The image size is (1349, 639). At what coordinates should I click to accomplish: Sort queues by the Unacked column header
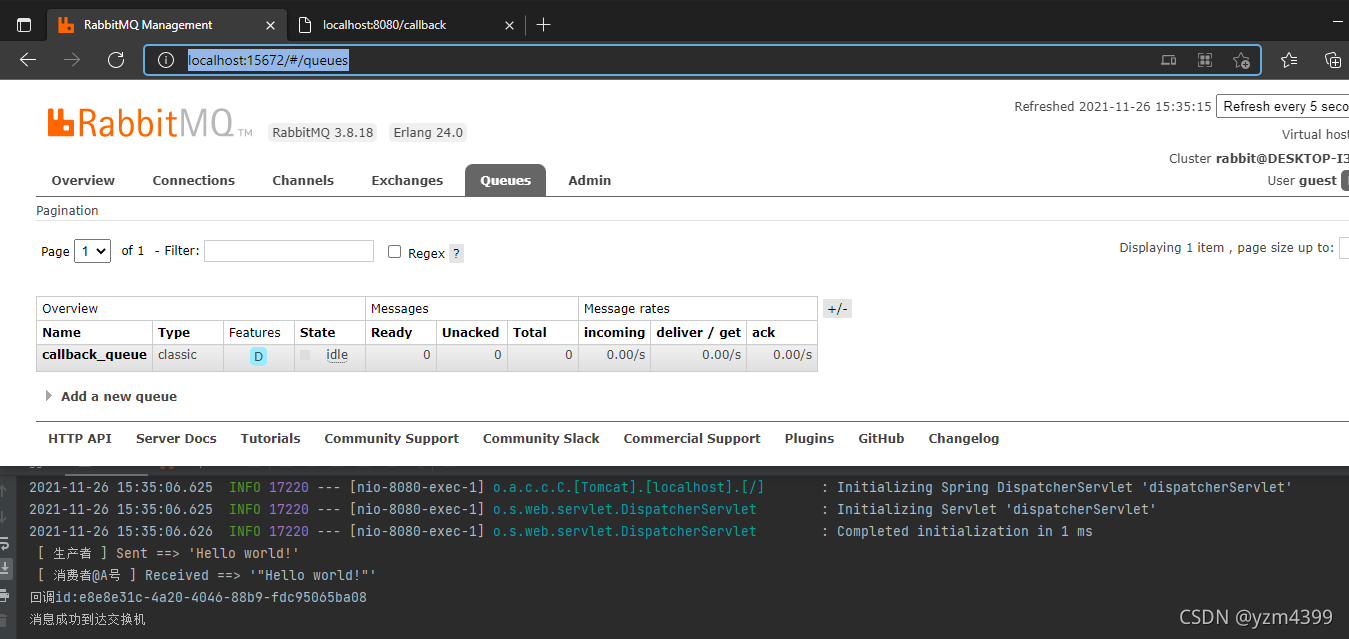(x=470, y=332)
